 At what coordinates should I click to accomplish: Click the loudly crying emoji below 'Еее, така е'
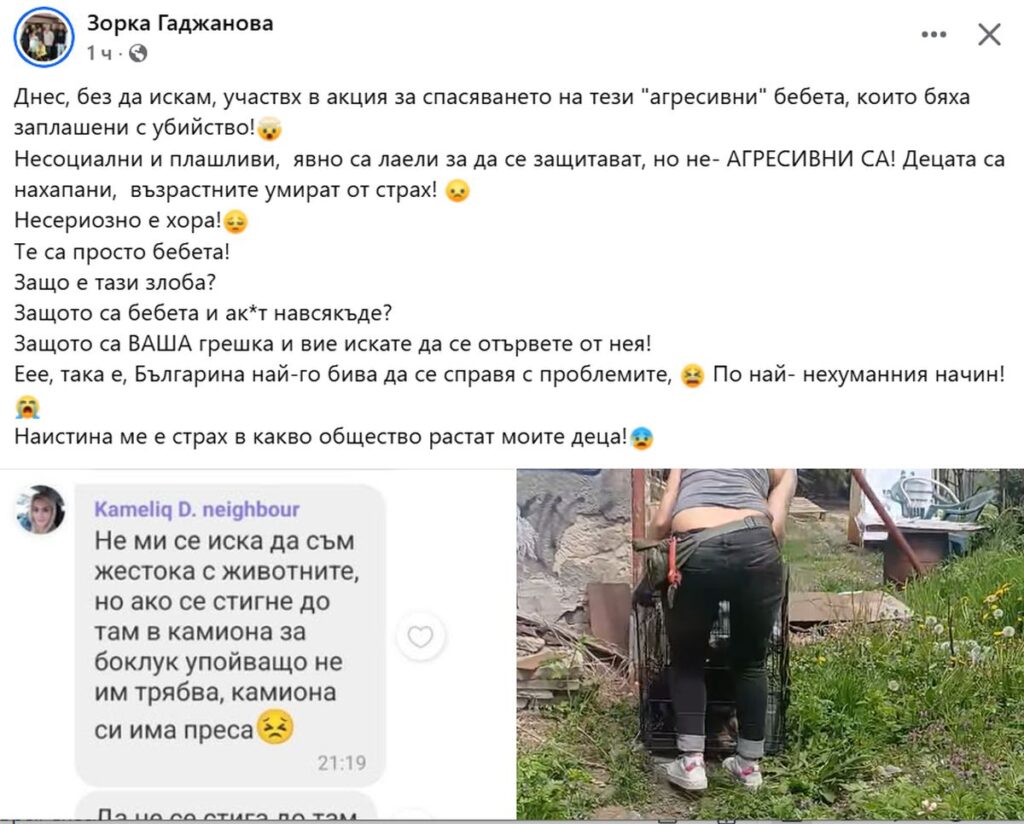click(x=27, y=407)
